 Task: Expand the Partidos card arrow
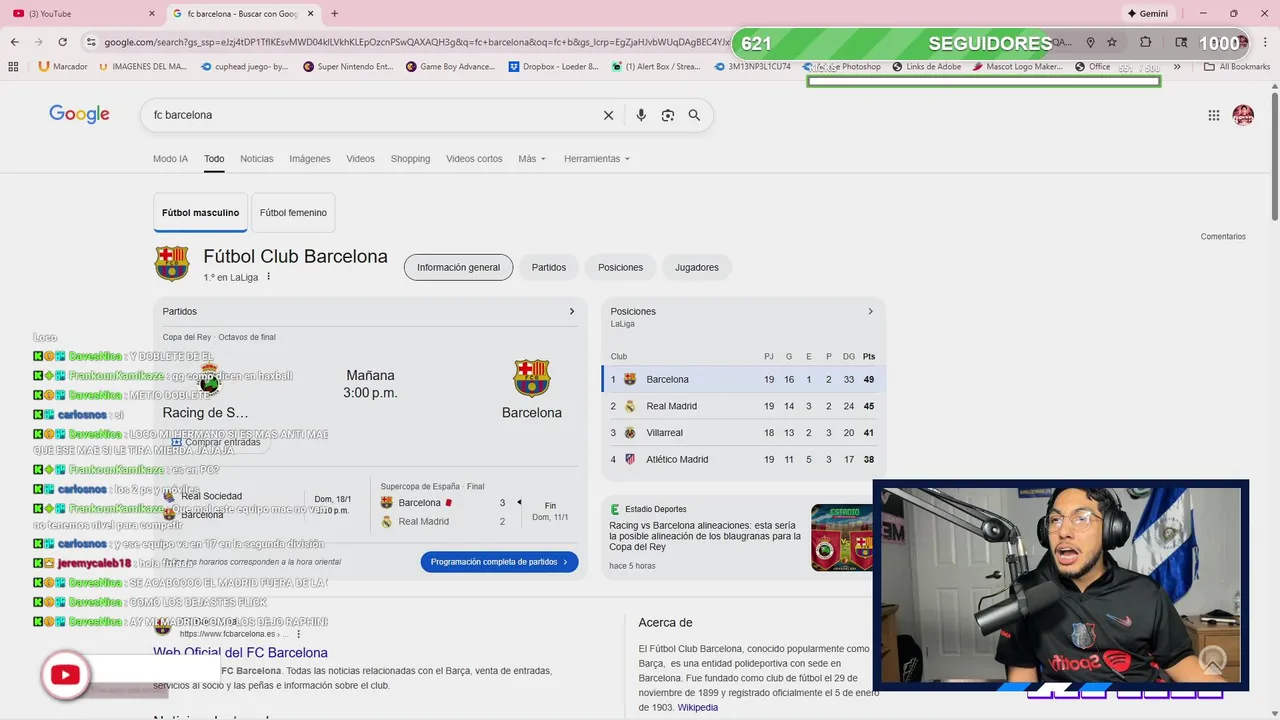(x=572, y=311)
